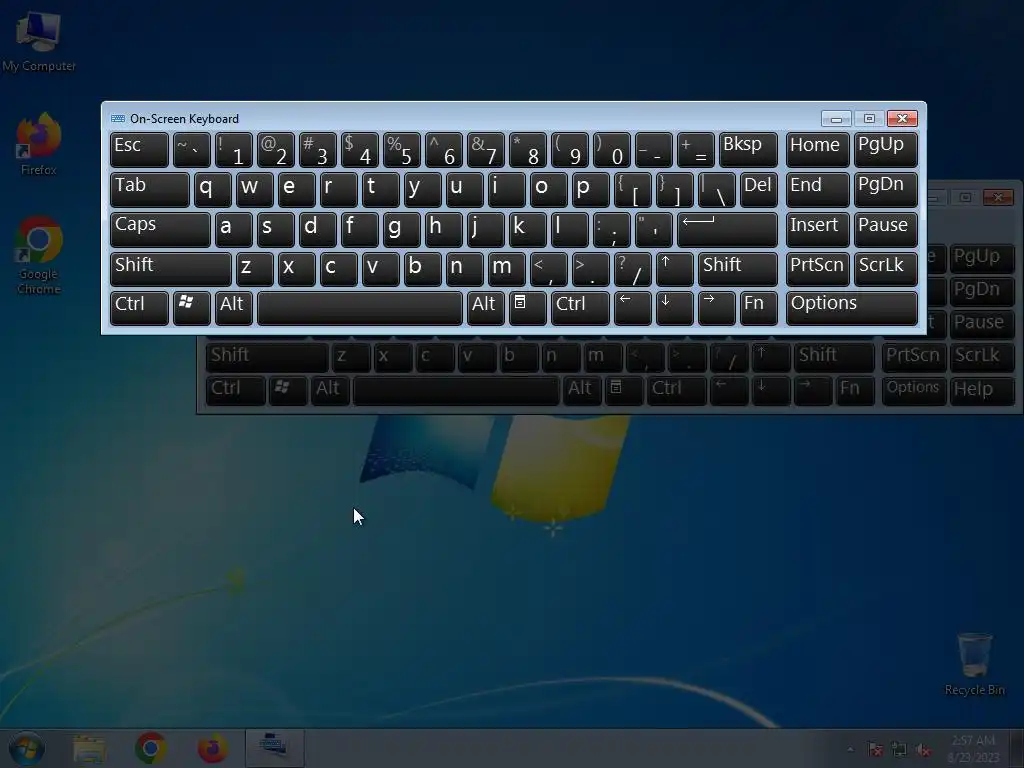The width and height of the screenshot is (1024, 768).
Task: Click the letter m key
Action: point(506,269)
